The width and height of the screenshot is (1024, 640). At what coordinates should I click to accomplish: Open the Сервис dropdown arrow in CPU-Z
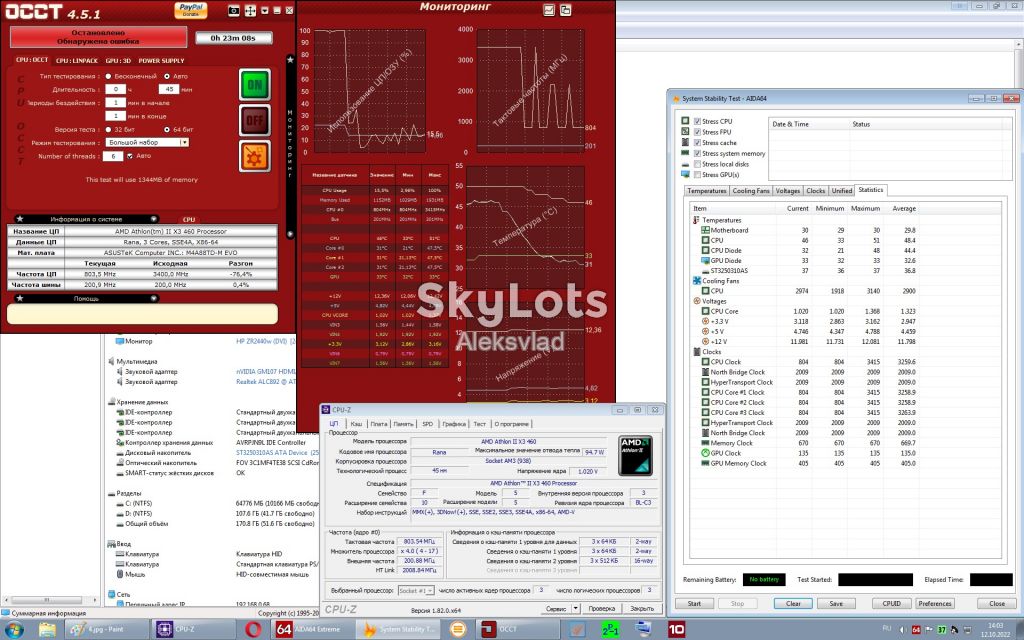[575, 608]
